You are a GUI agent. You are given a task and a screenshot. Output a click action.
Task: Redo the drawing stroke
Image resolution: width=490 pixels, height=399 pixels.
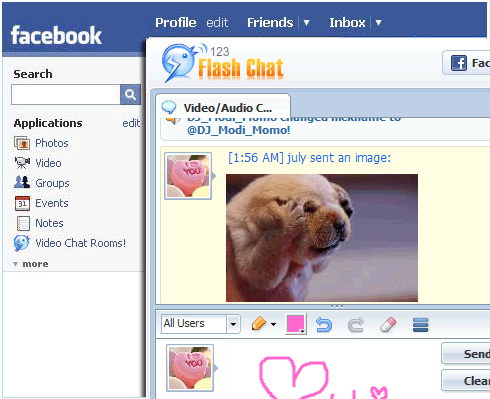coord(356,325)
